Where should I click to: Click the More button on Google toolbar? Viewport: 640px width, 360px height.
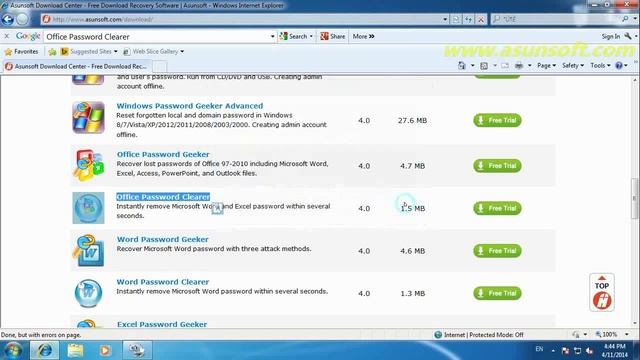pos(363,36)
